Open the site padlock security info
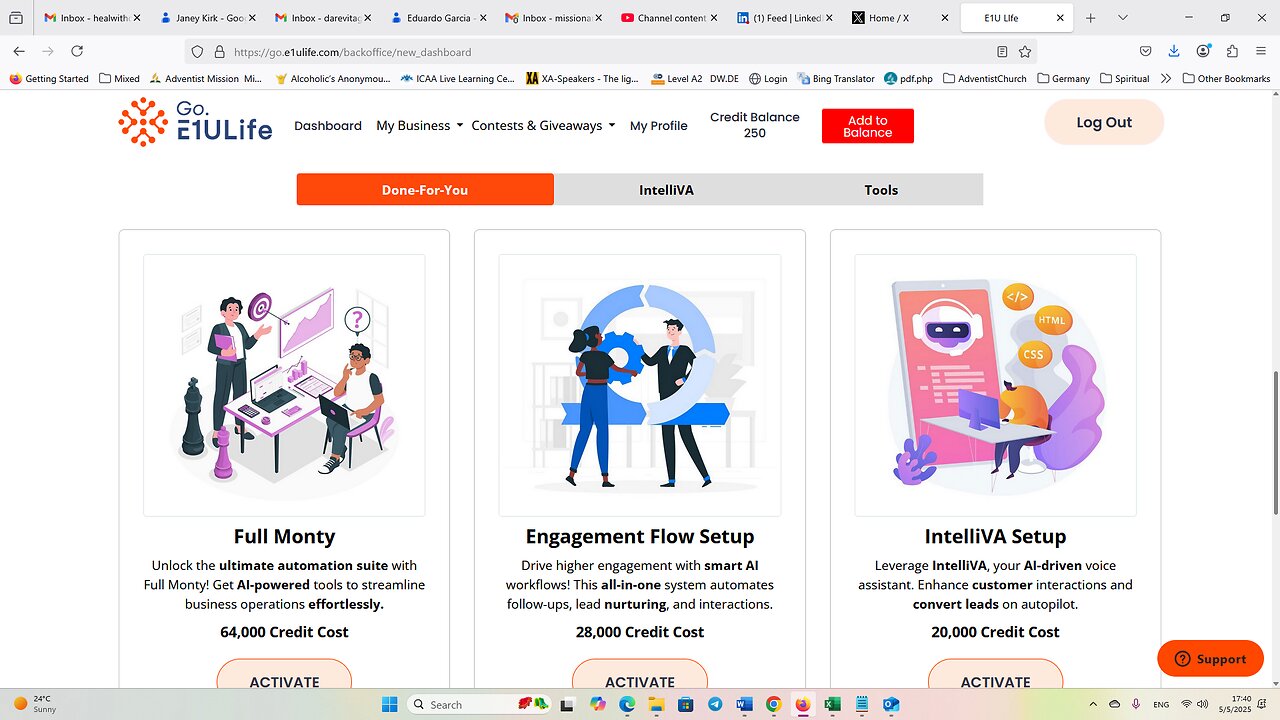The width and height of the screenshot is (1280, 720). (219, 52)
